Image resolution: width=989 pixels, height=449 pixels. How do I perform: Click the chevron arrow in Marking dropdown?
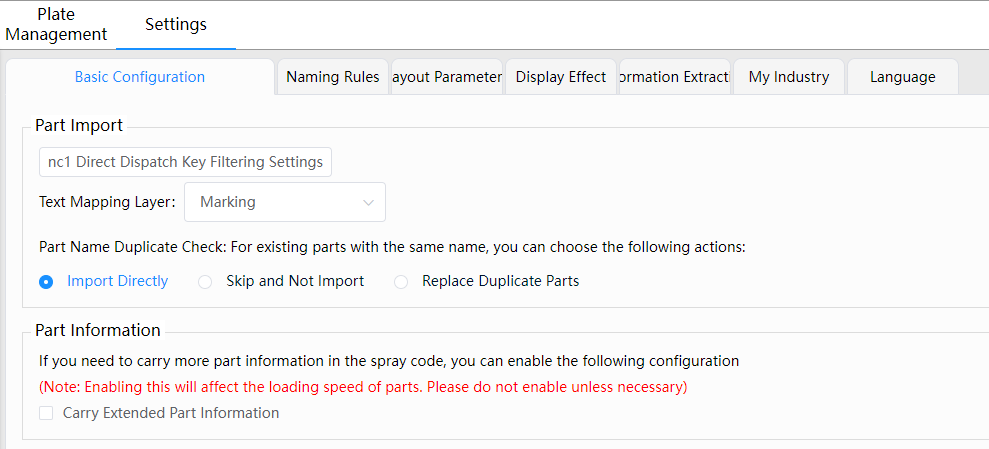click(368, 202)
